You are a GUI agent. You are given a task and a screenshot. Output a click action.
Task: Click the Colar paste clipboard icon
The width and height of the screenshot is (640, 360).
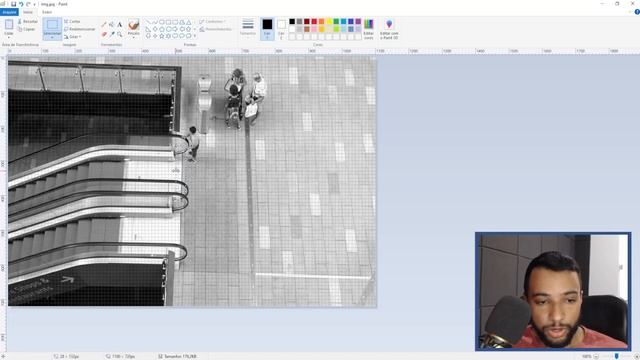(x=9, y=25)
